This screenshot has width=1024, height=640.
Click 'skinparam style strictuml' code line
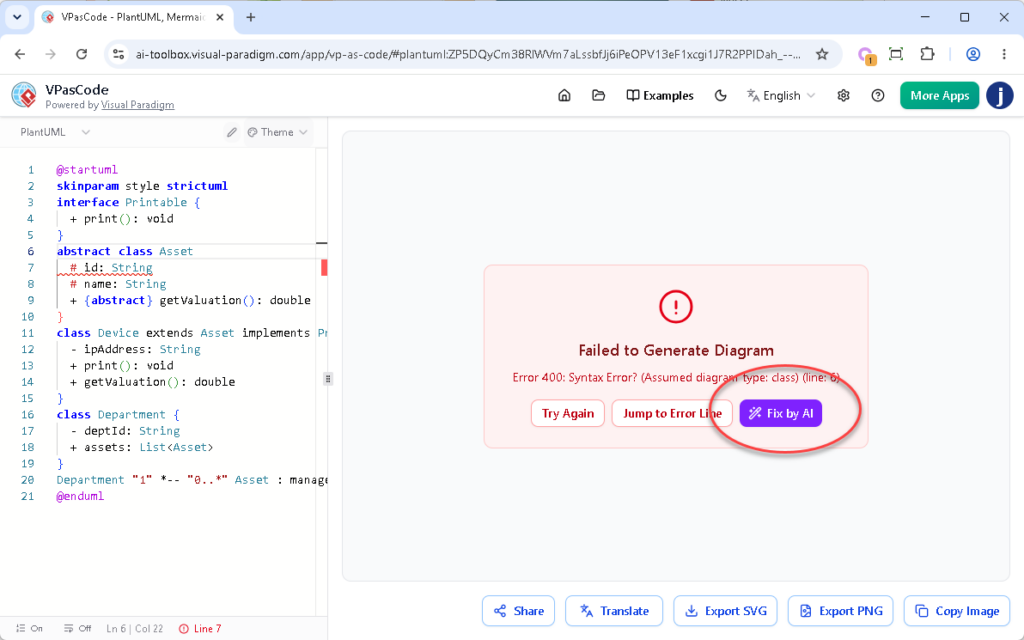click(x=142, y=186)
